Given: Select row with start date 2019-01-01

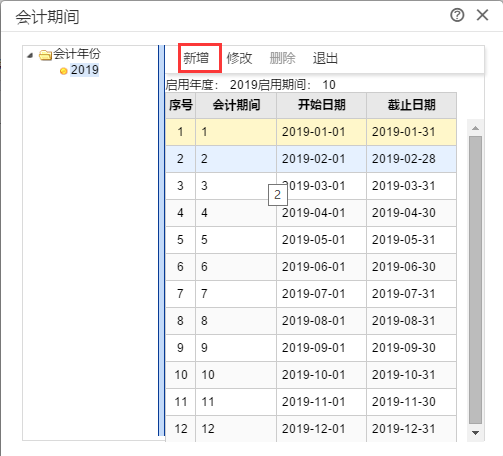Looking at the screenshot, I should pos(311,132).
